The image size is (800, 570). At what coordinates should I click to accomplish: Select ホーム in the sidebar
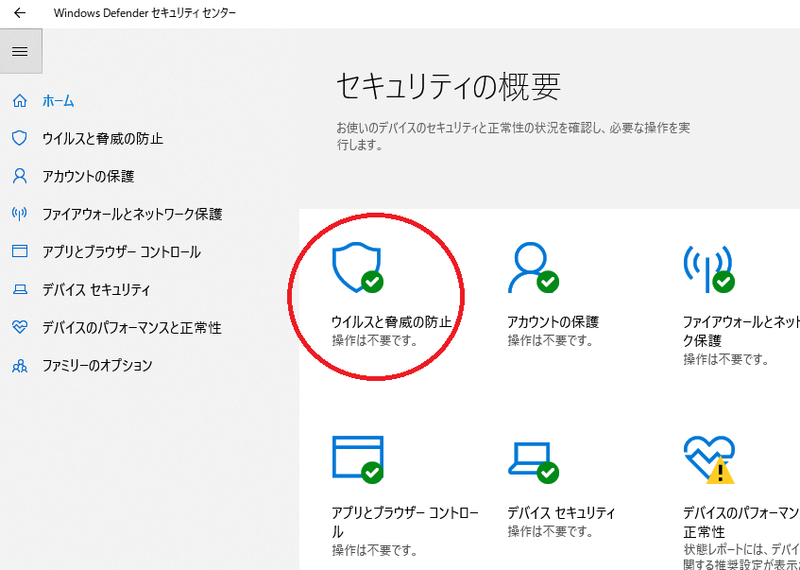(x=58, y=101)
